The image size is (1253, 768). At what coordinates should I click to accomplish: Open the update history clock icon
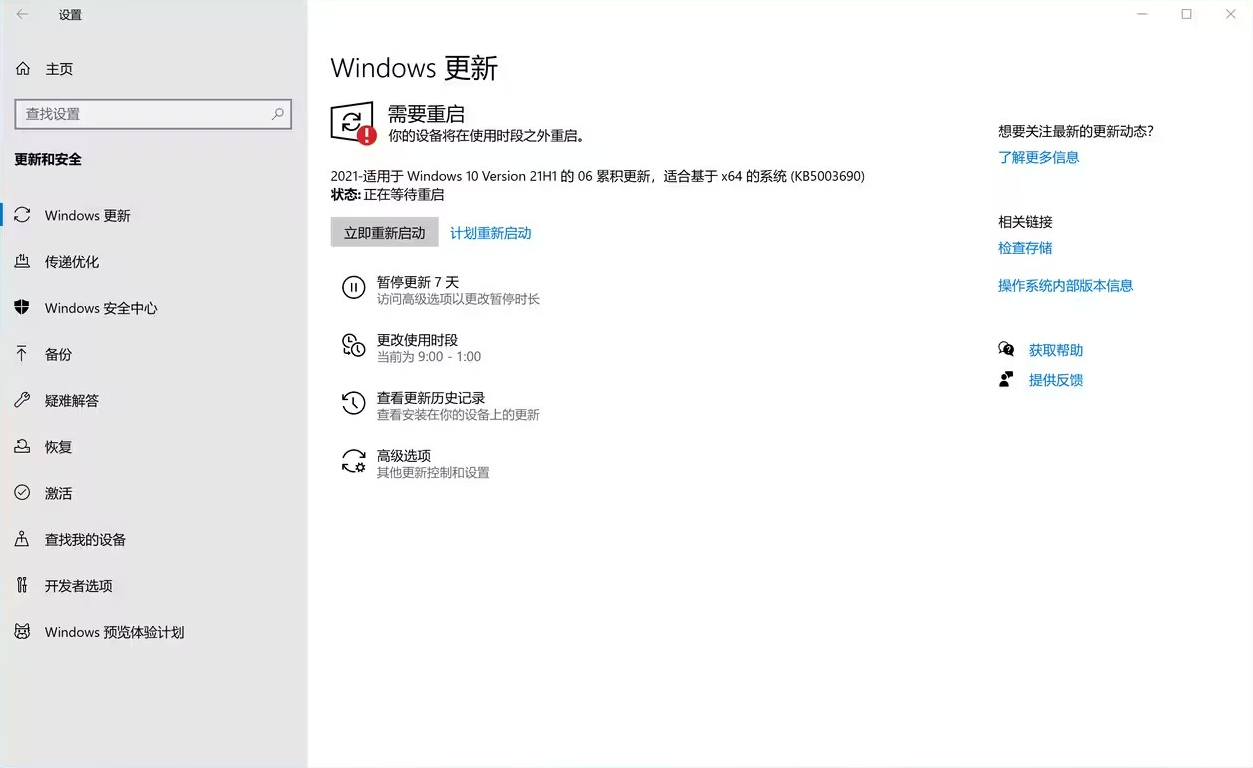pos(353,403)
